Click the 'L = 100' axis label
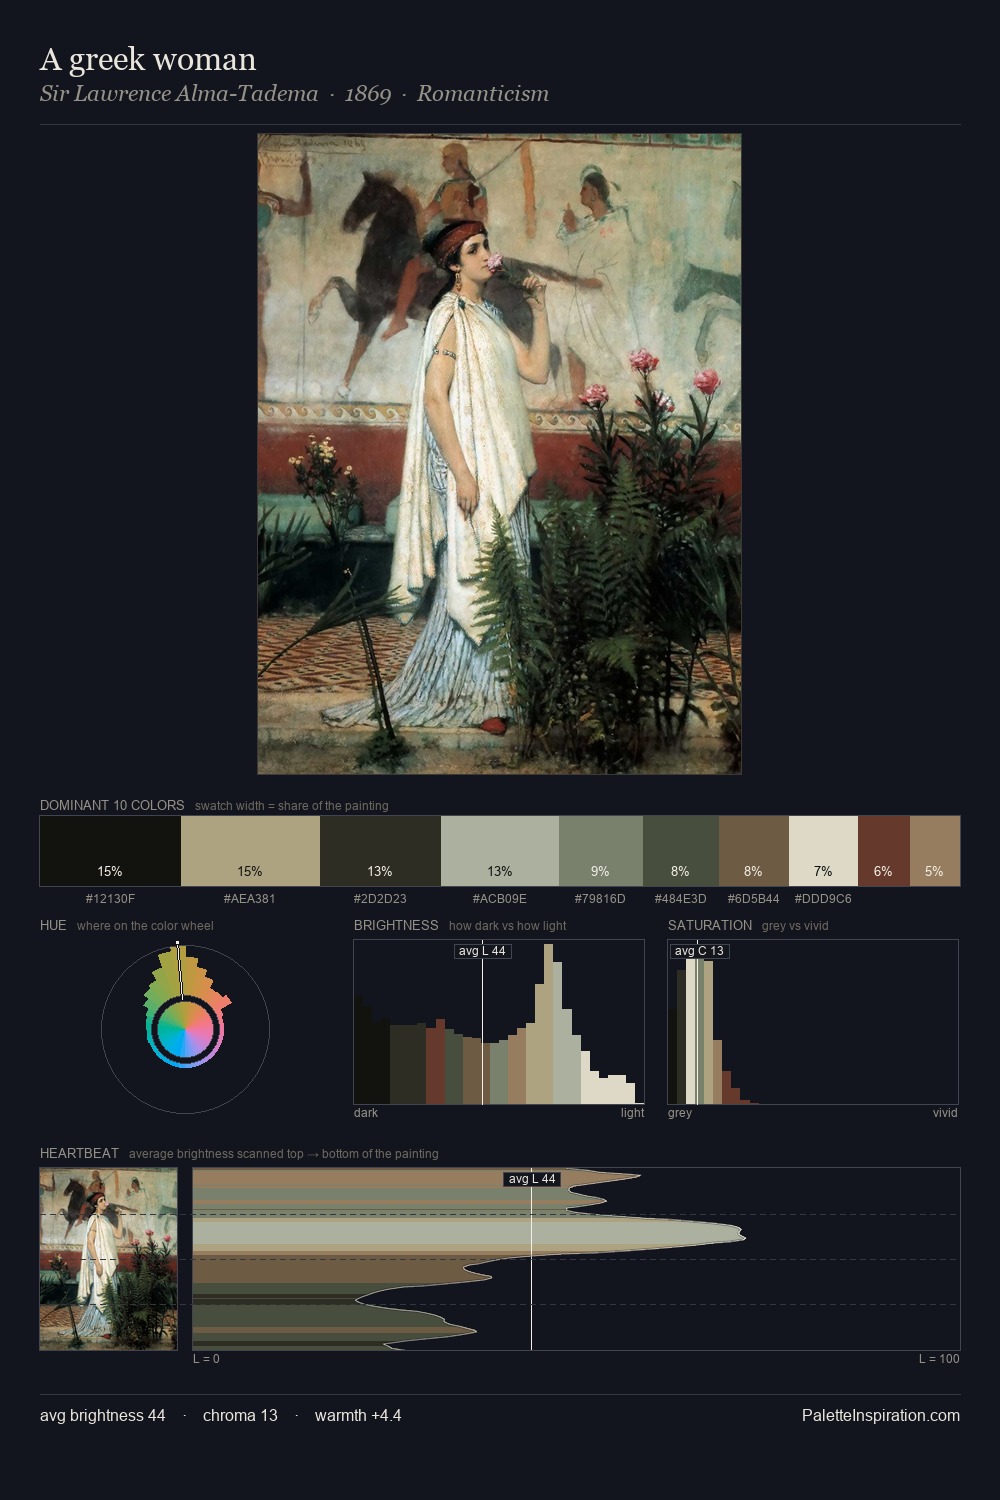This screenshot has width=1000, height=1500. point(939,1359)
